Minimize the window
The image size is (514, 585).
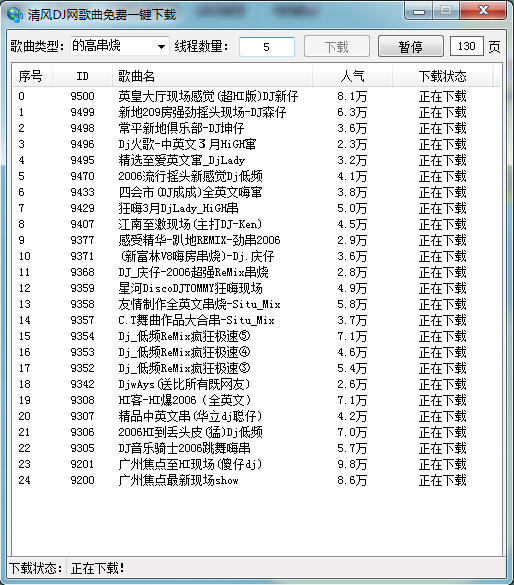[419, 11]
